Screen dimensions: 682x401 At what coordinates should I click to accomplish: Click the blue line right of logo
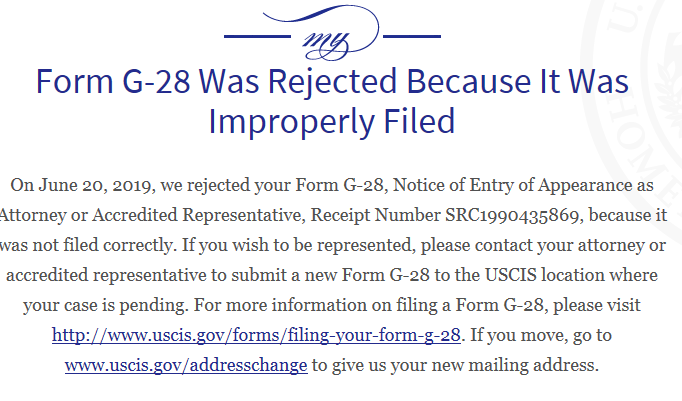412,37
